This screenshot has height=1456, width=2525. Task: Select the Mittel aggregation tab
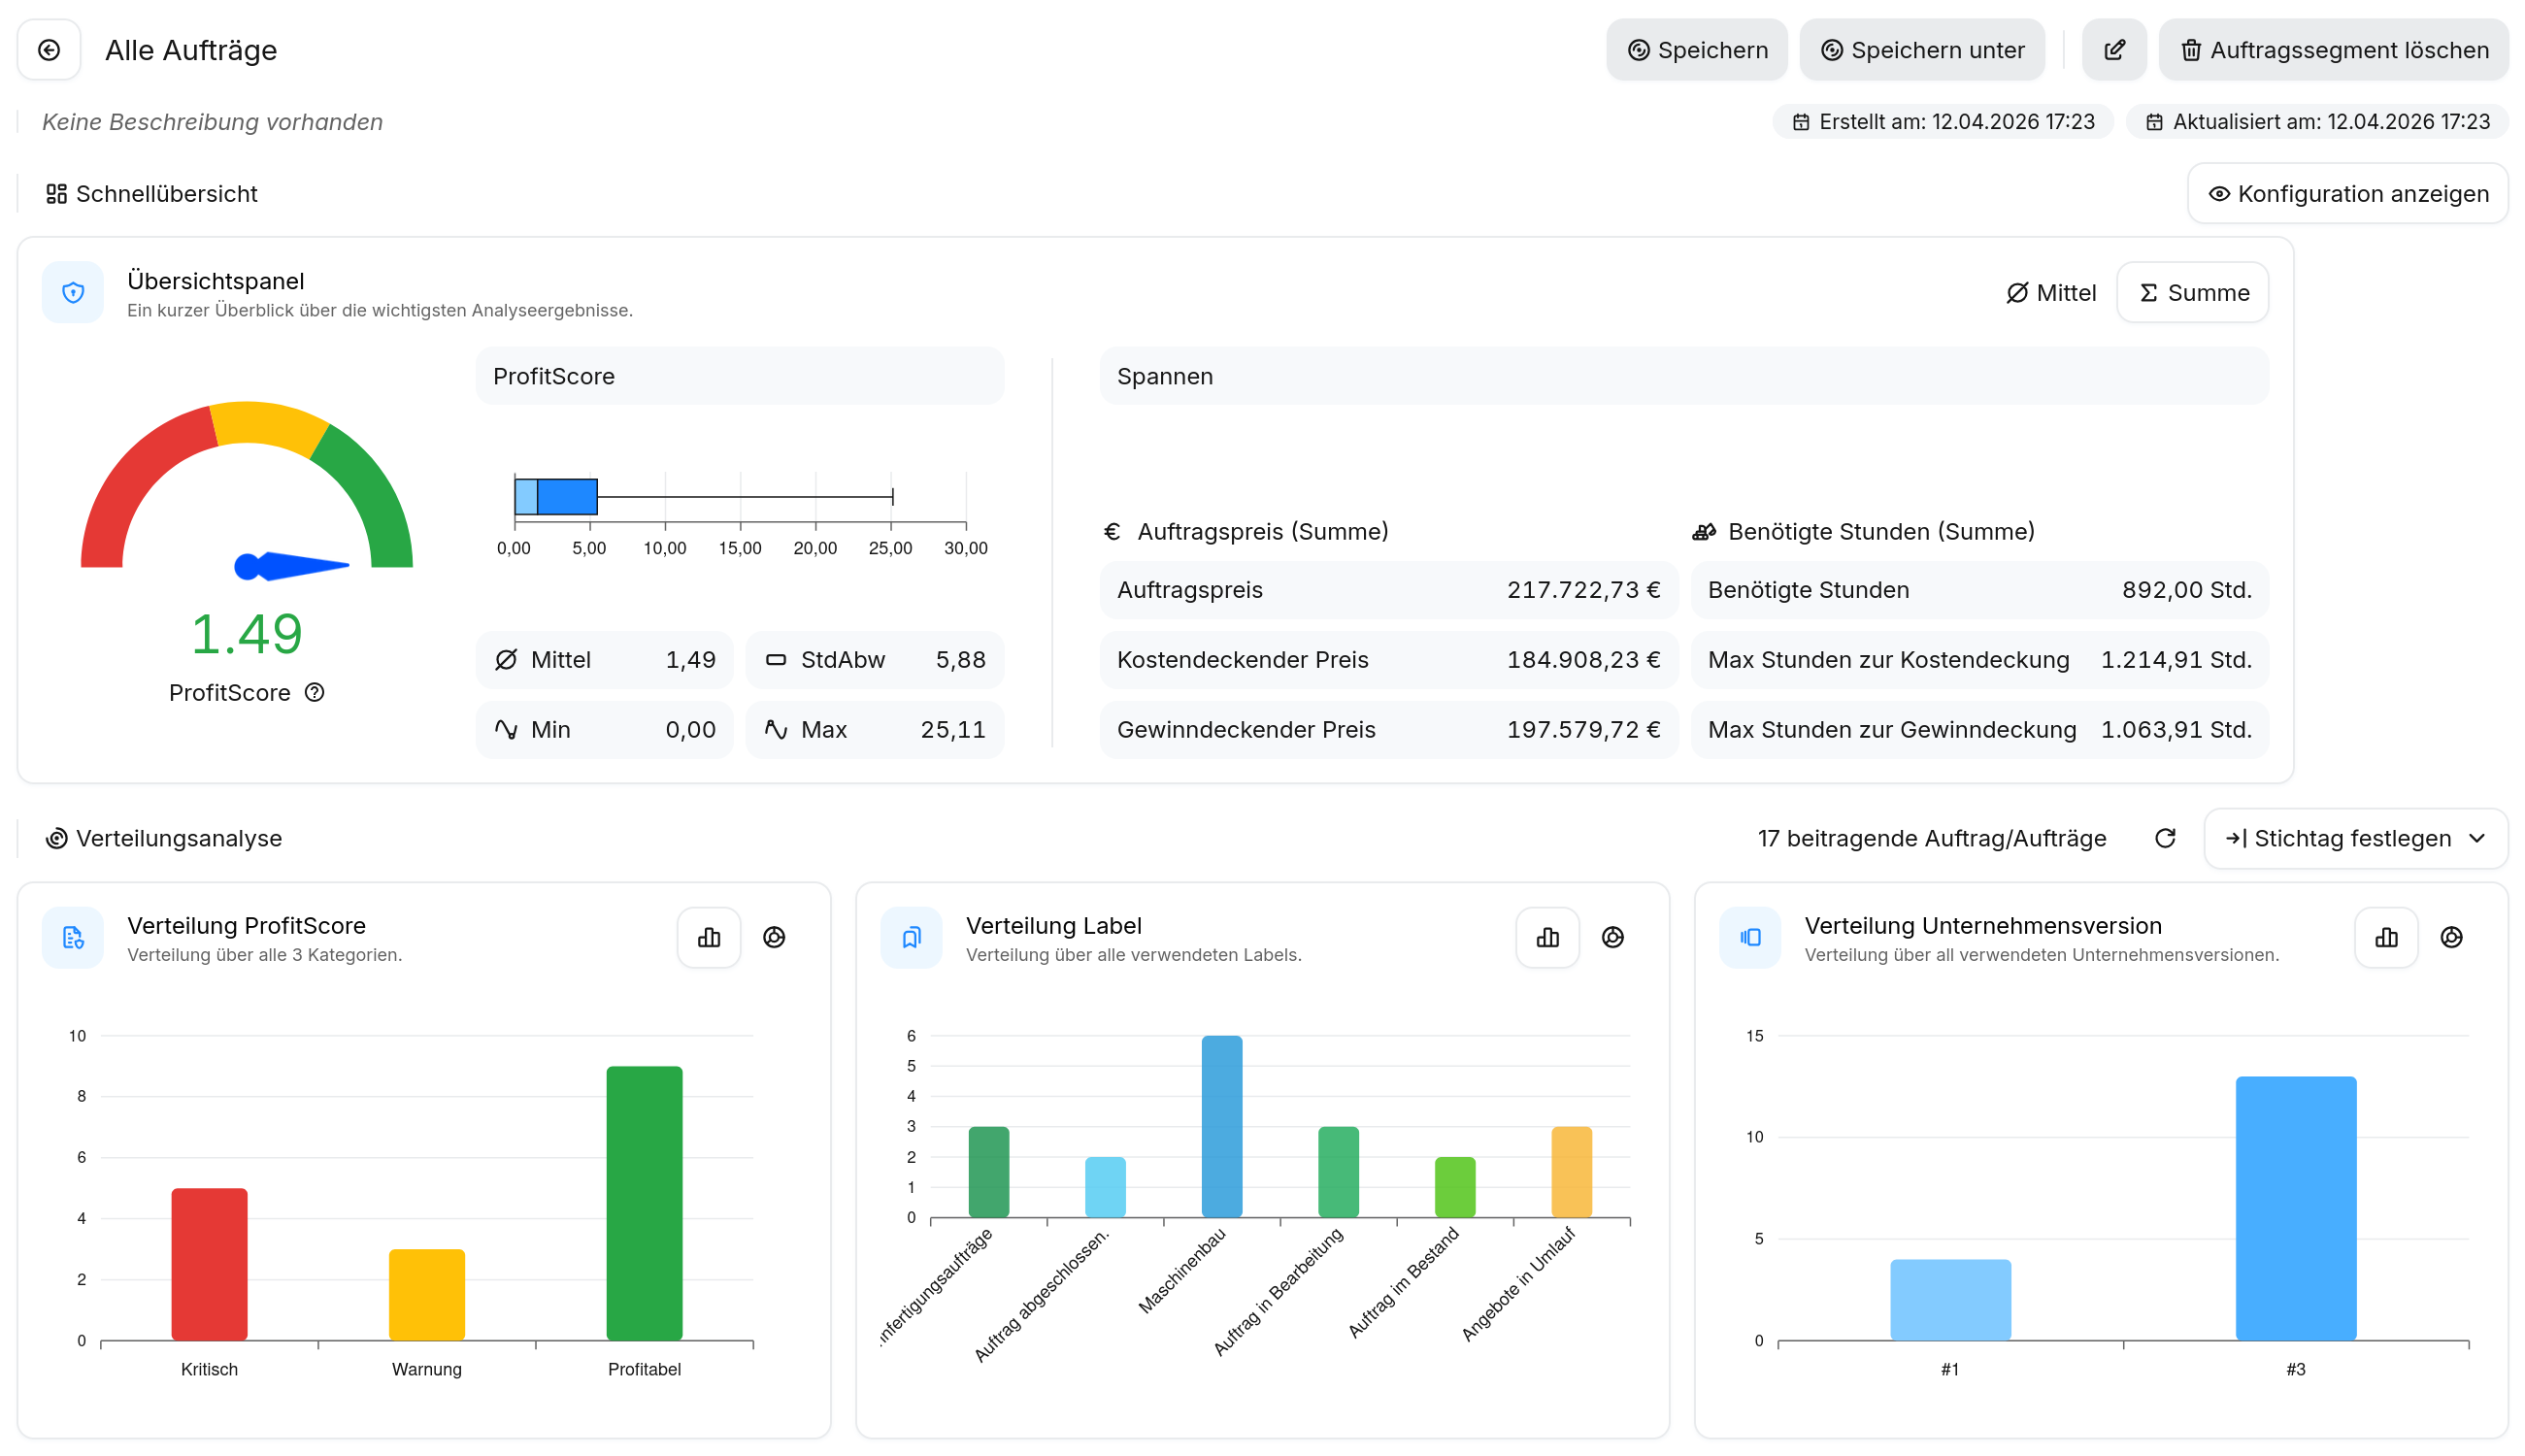[x=2050, y=292]
